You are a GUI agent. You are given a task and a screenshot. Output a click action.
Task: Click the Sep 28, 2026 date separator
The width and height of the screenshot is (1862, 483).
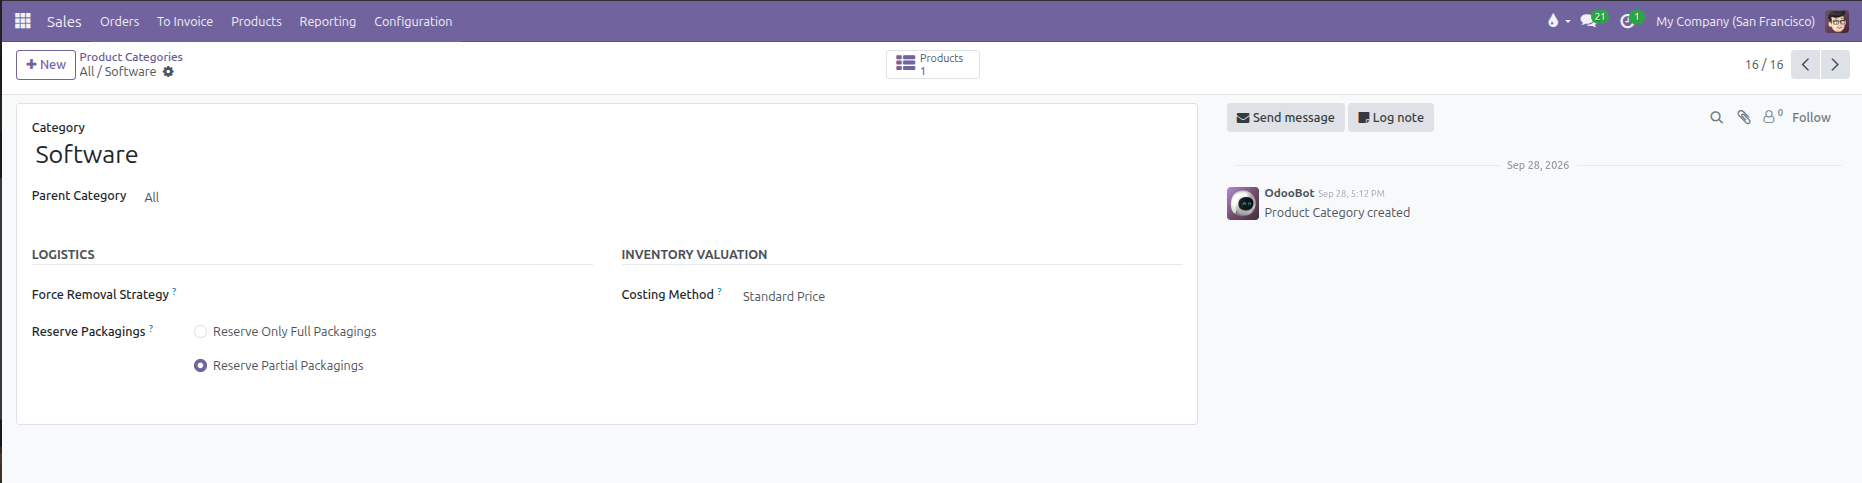1538,165
